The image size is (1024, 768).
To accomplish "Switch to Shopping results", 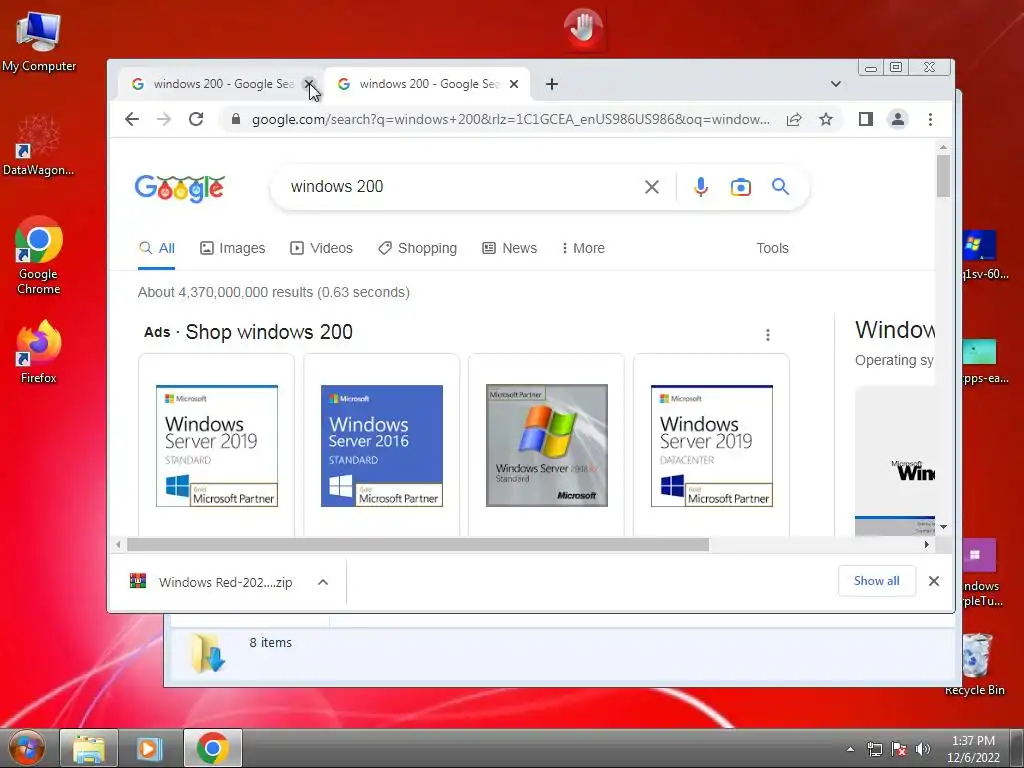I will (417, 248).
